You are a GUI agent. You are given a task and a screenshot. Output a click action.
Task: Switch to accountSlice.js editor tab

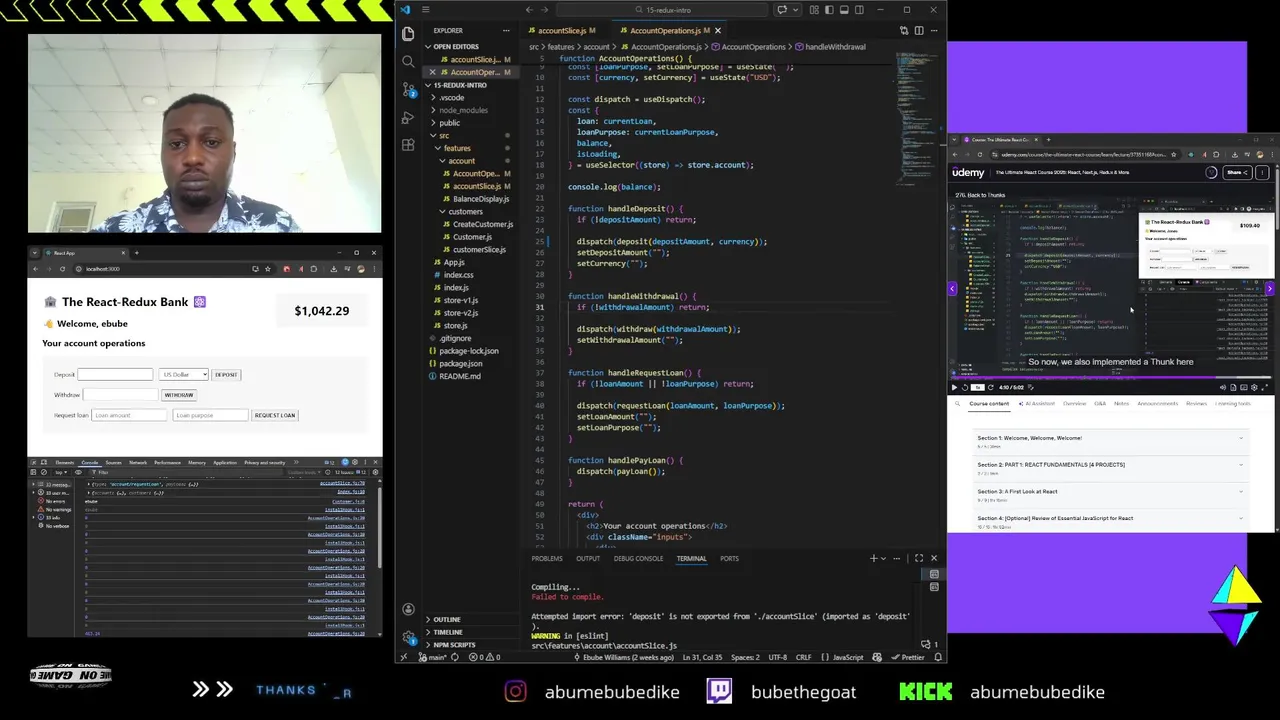click(562, 30)
